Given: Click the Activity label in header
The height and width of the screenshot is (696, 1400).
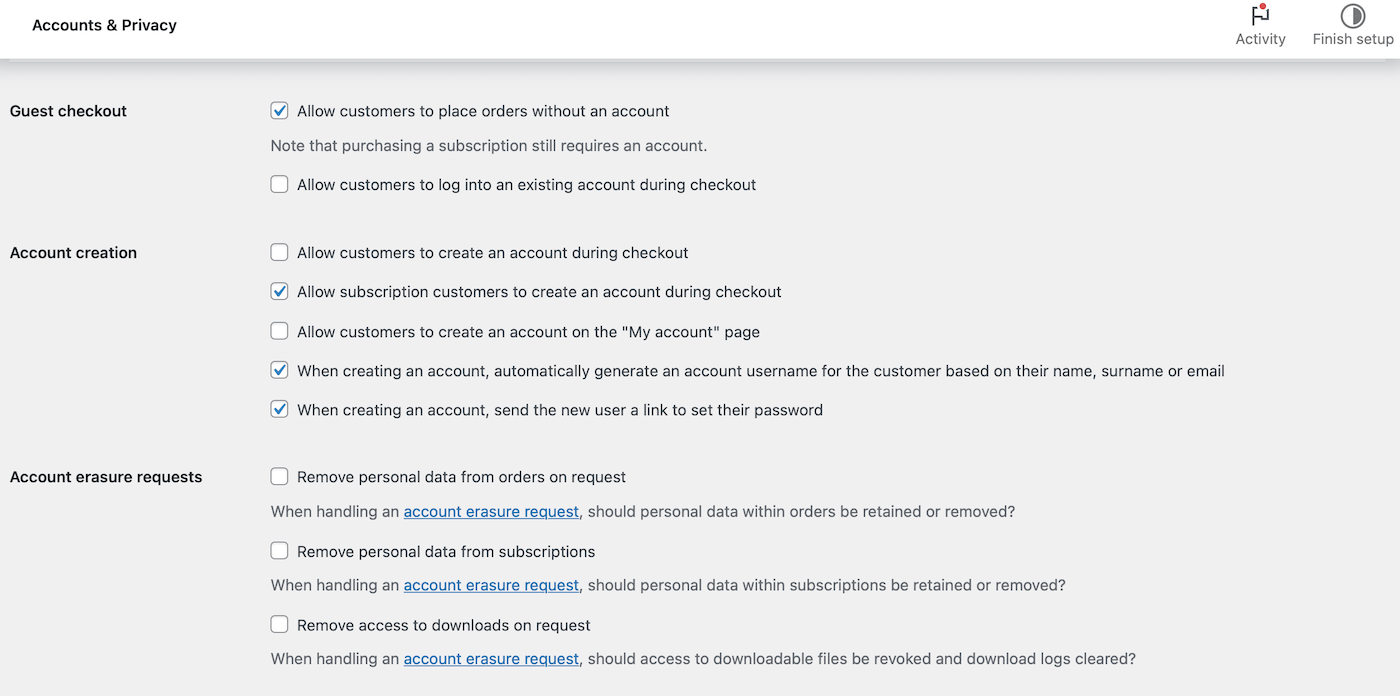Looking at the screenshot, I should click(x=1260, y=39).
